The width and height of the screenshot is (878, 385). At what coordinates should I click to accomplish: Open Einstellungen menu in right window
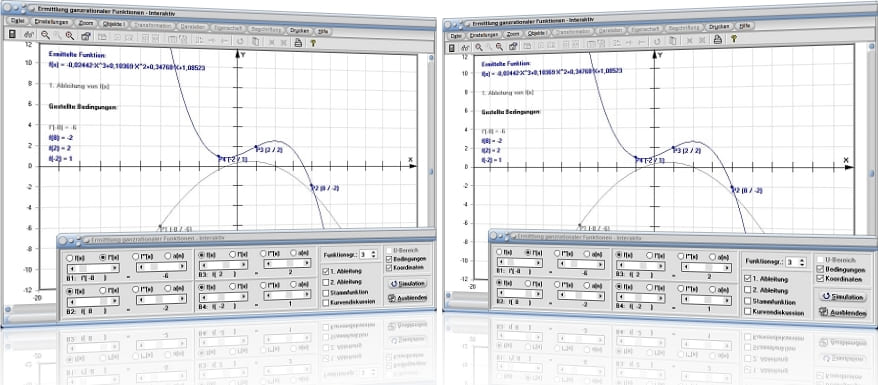point(484,34)
